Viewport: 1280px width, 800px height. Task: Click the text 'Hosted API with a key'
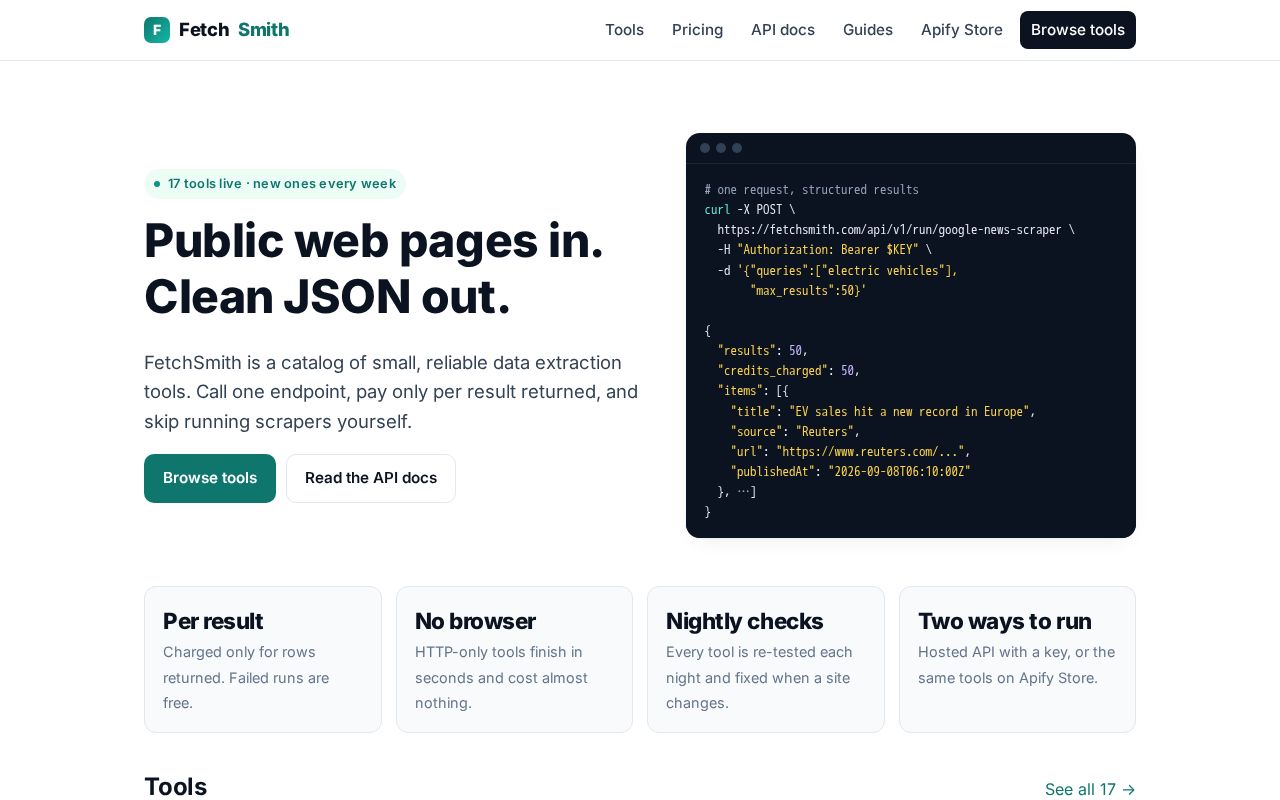pyautogui.click(x=1016, y=664)
